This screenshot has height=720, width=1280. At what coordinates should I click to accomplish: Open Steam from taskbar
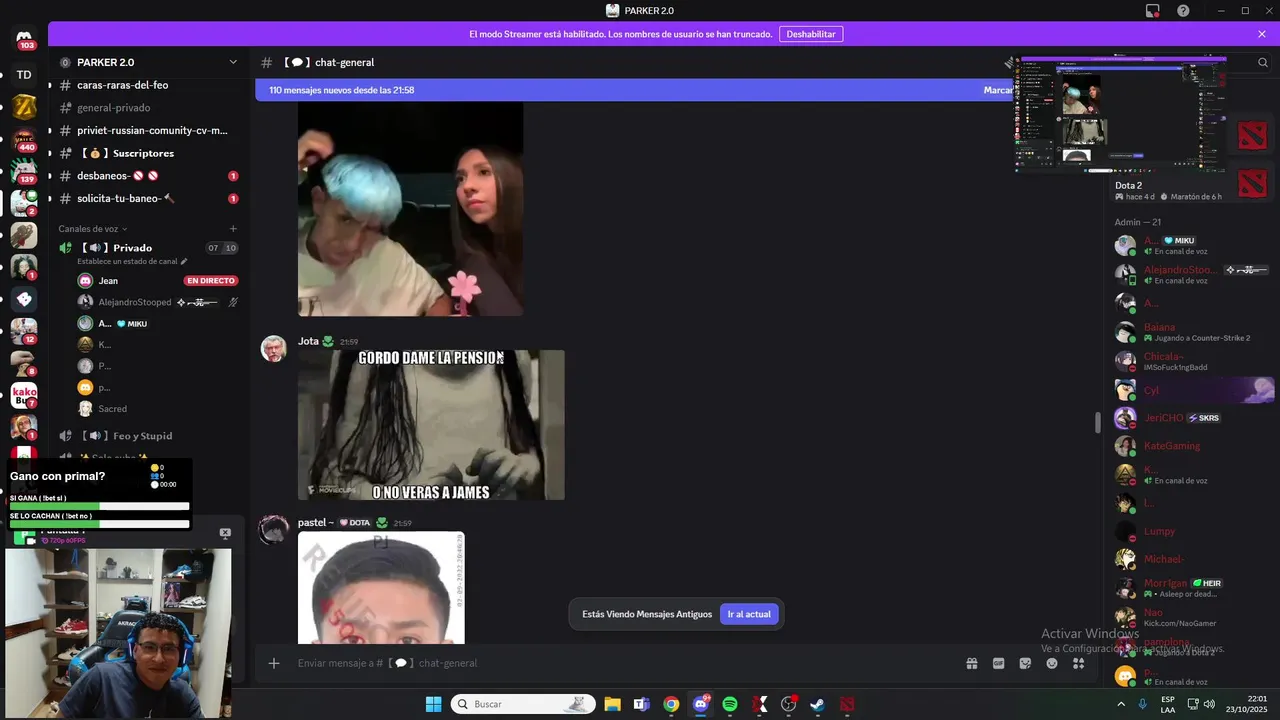[818, 704]
